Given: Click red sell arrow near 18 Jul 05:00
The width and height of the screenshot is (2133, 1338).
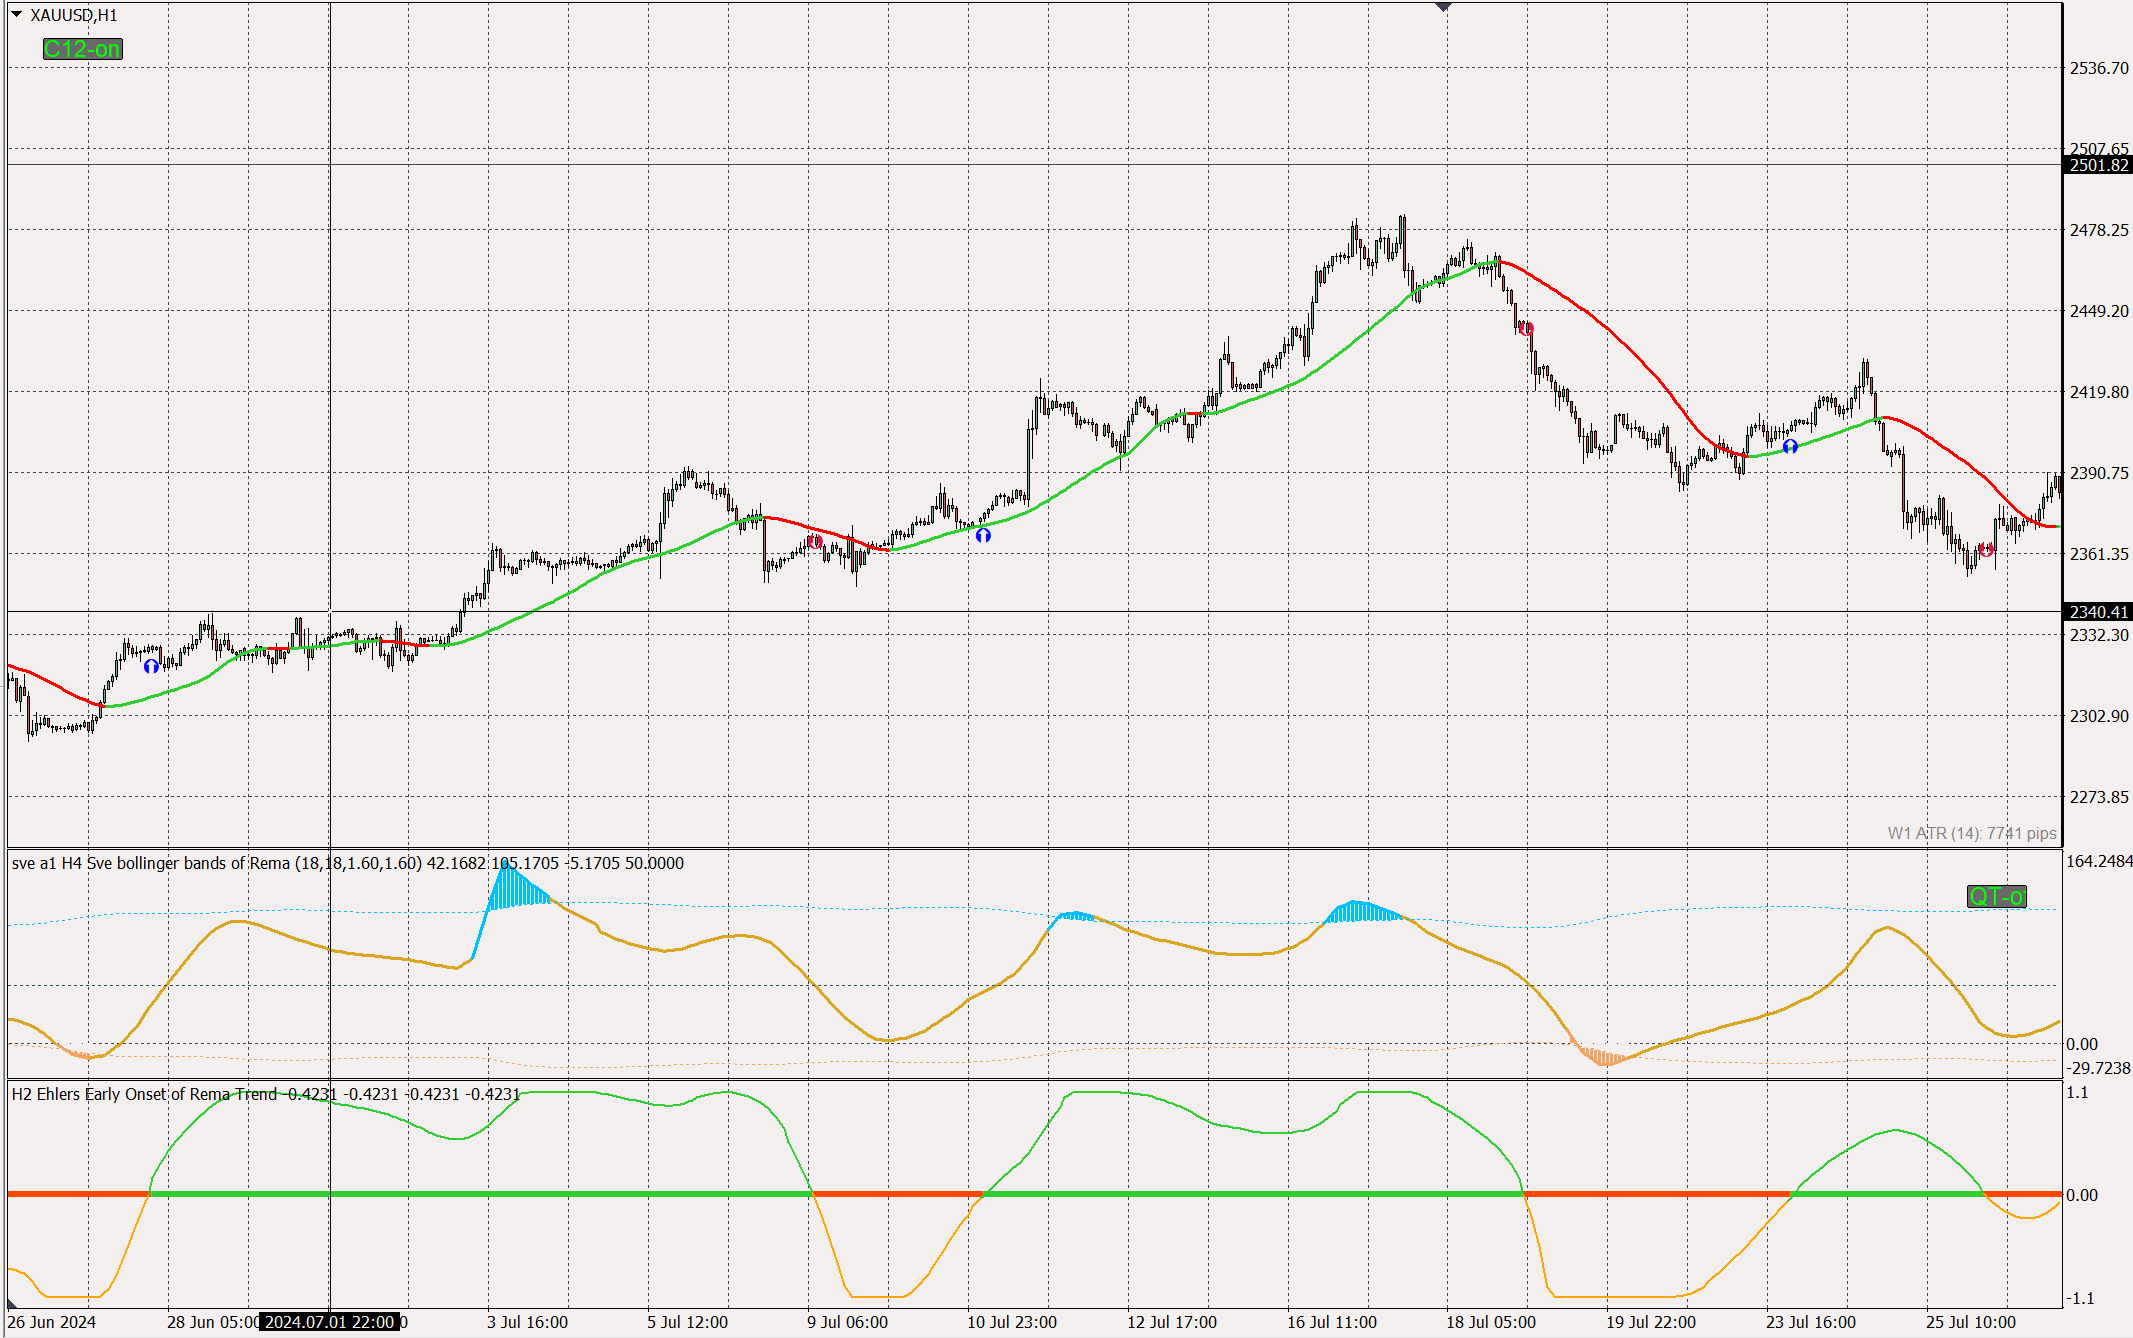Looking at the screenshot, I should (1526, 328).
